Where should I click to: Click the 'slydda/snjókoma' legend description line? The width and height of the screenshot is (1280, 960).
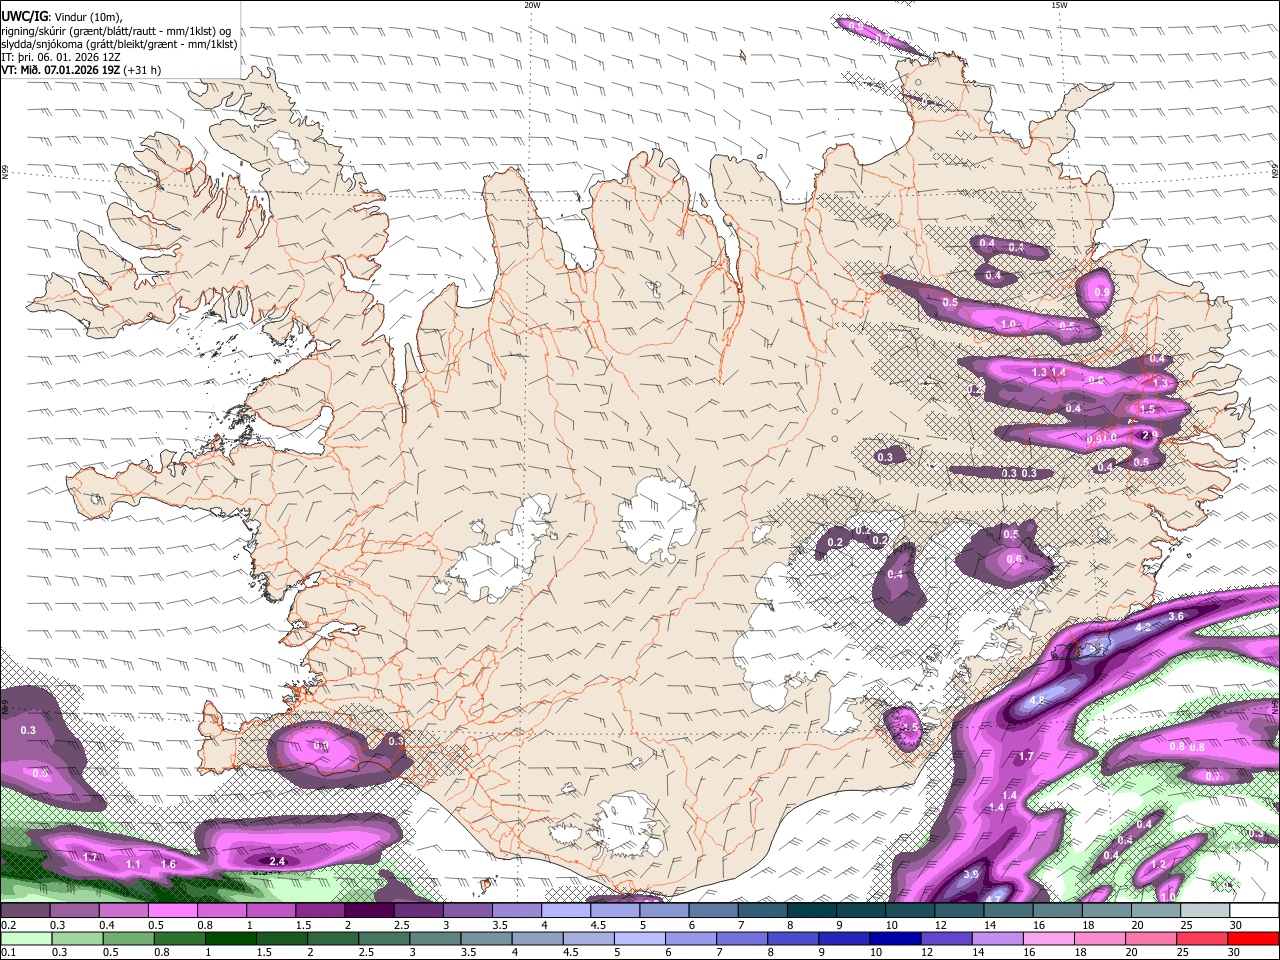(x=119, y=44)
